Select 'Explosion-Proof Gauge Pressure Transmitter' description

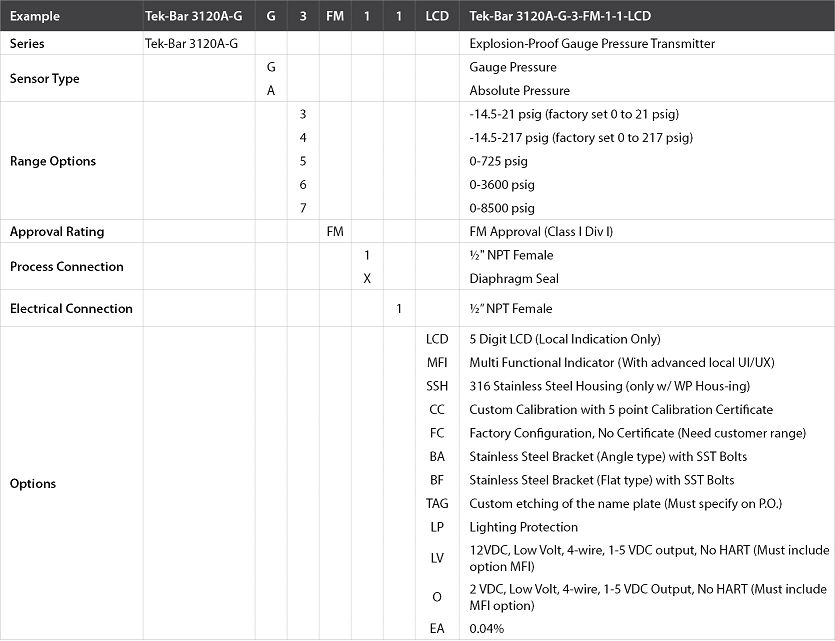click(592, 44)
